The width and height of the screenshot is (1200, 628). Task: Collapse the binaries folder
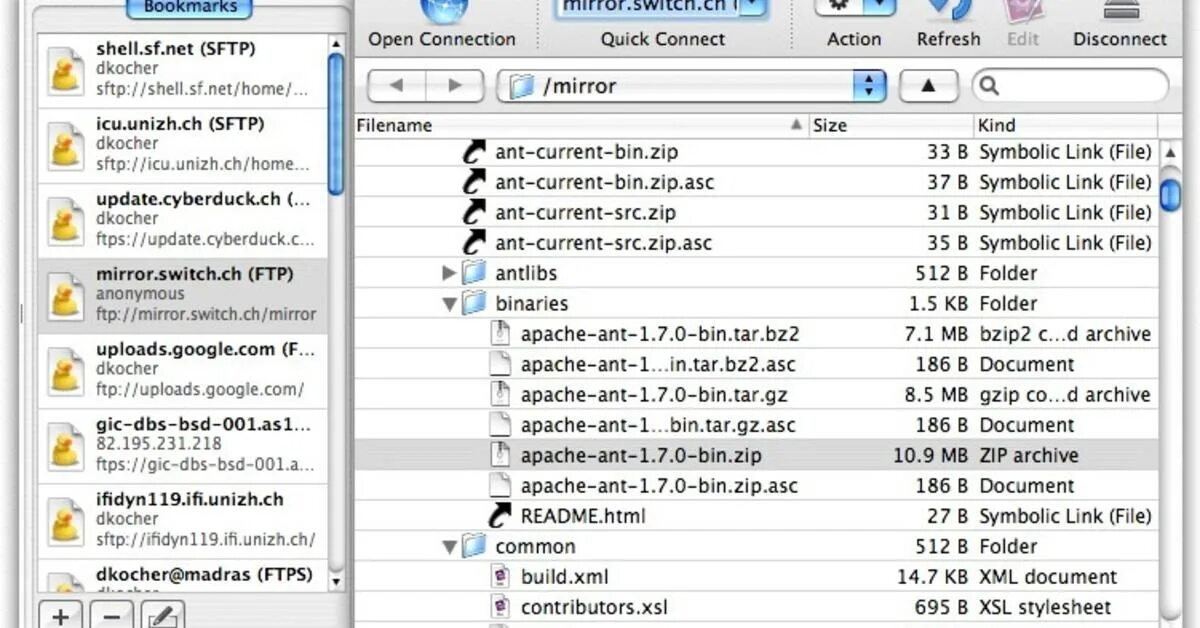(449, 304)
